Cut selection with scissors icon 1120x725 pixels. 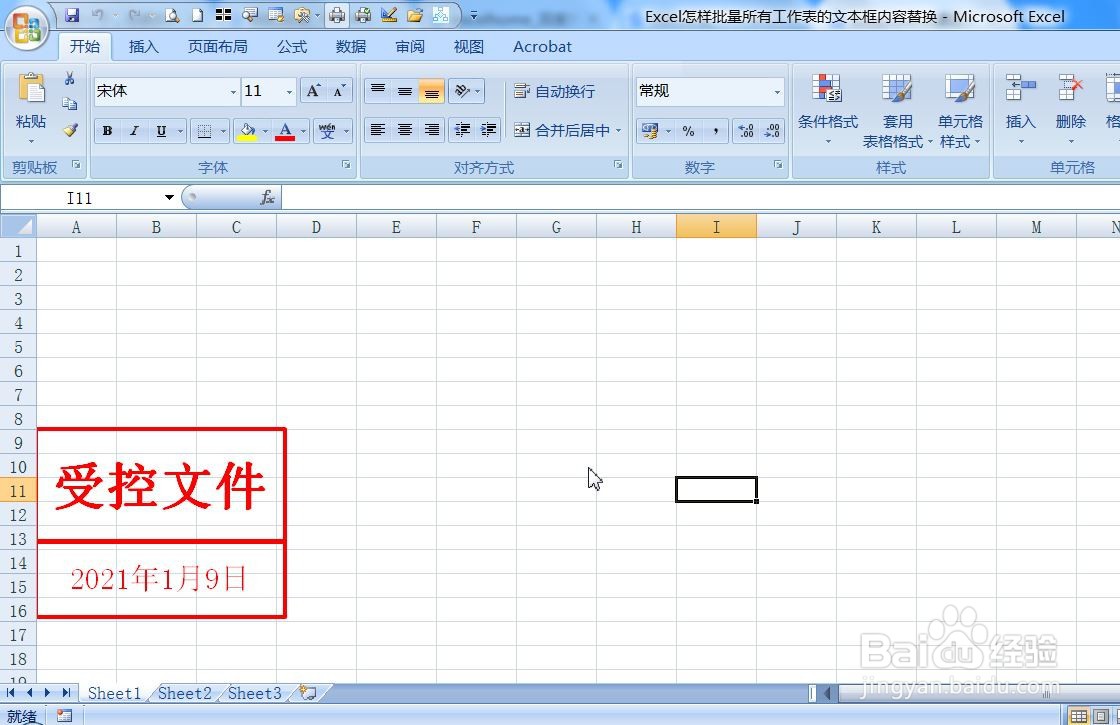coord(69,78)
